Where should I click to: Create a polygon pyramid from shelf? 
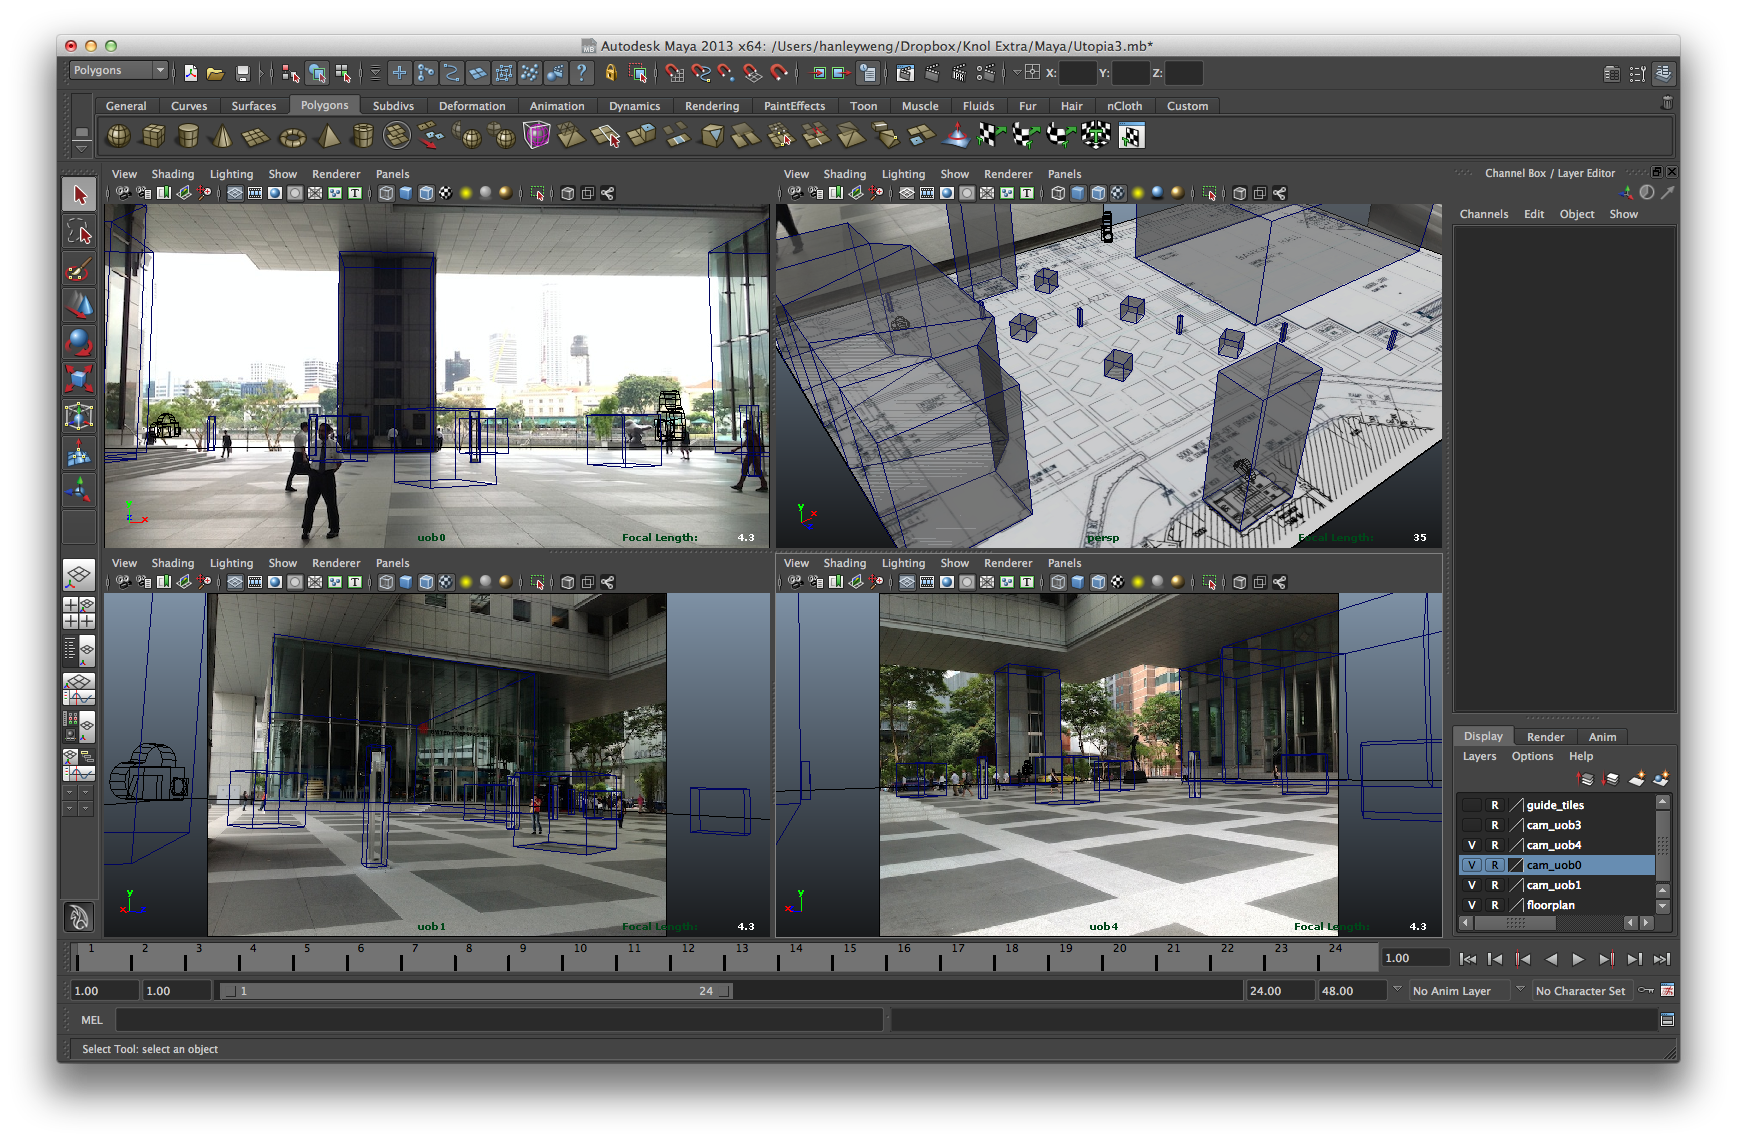(x=327, y=135)
